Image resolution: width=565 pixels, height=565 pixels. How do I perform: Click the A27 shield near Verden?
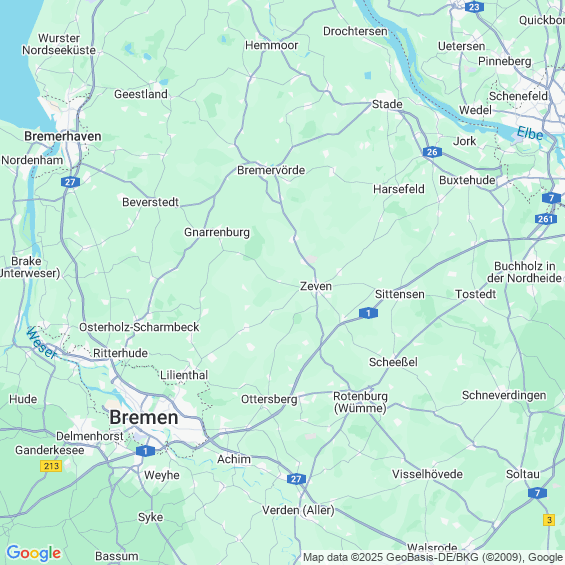296,479
